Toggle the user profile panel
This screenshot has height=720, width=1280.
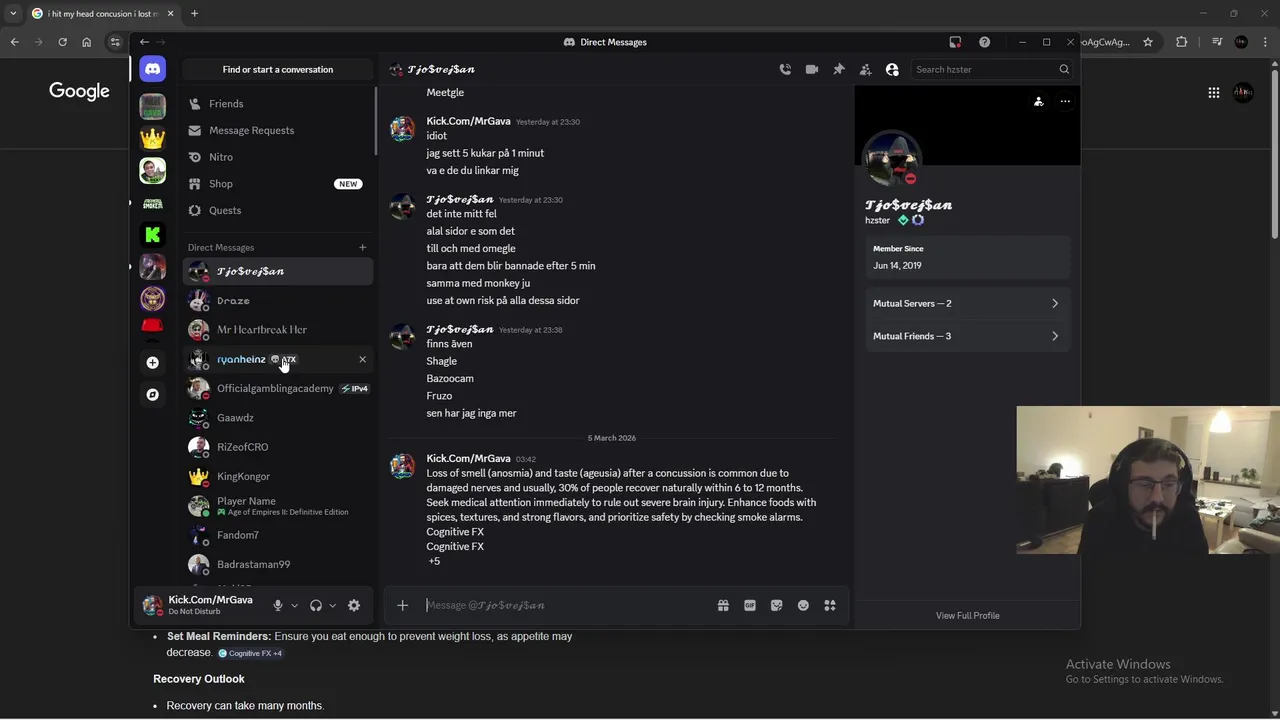click(x=892, y=69)
